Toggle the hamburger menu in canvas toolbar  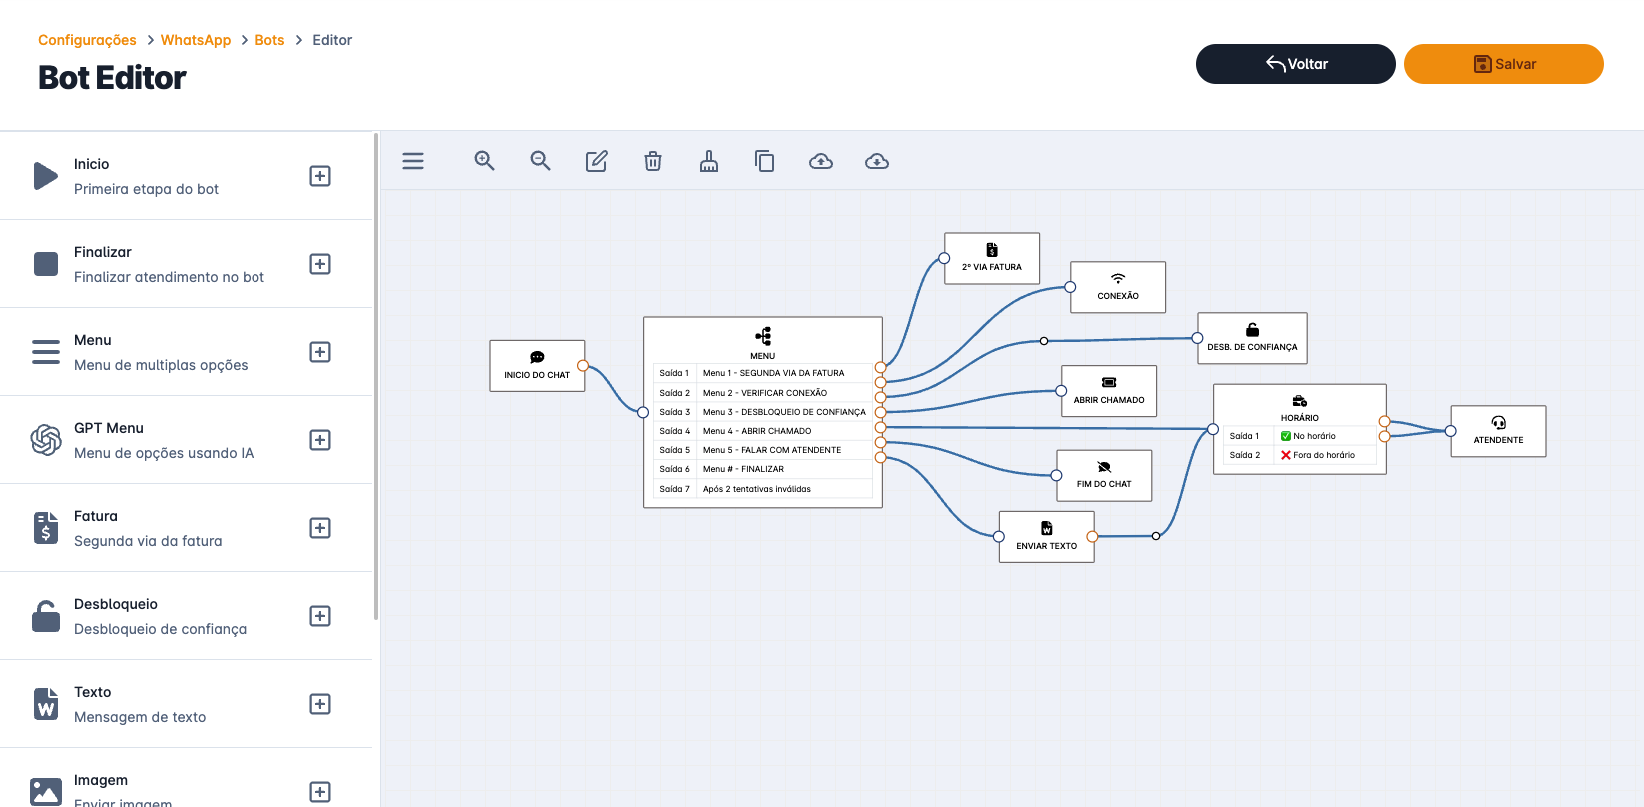[413, 161]
